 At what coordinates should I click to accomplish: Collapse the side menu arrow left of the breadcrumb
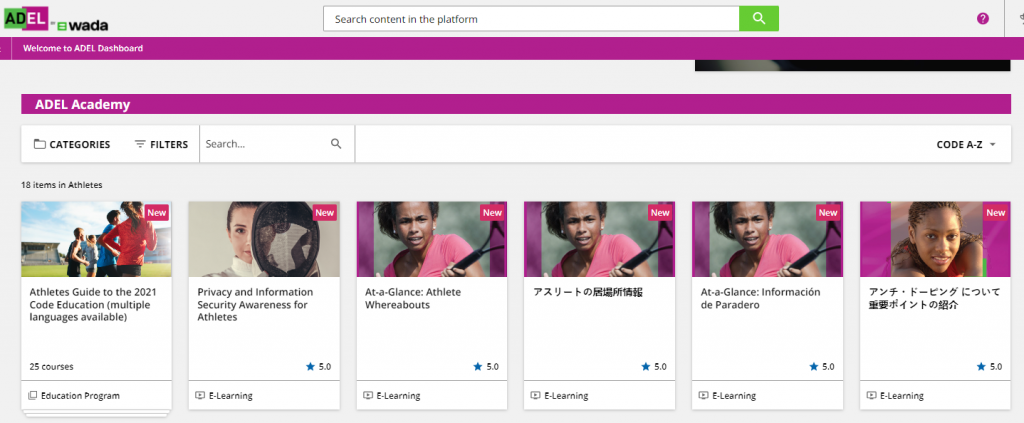(x=5, y=48)
